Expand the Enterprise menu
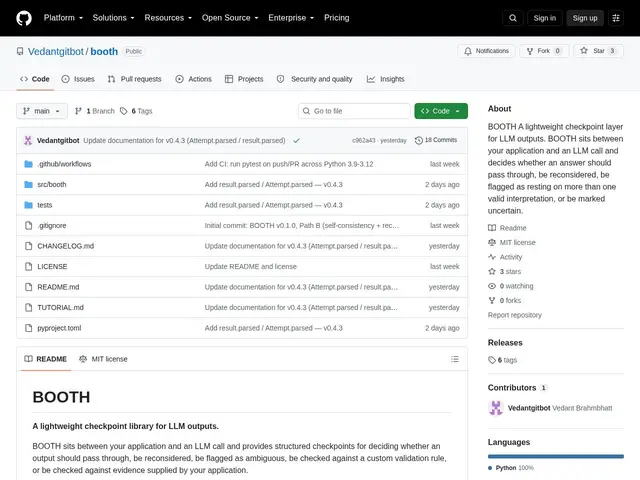Screen dimensions: 640x480 [x=291, y=18]
